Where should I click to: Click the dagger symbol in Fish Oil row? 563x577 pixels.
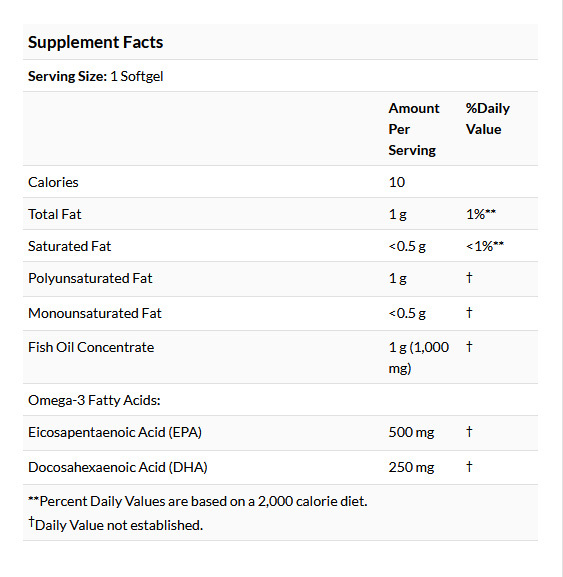[x=469, y=346]
